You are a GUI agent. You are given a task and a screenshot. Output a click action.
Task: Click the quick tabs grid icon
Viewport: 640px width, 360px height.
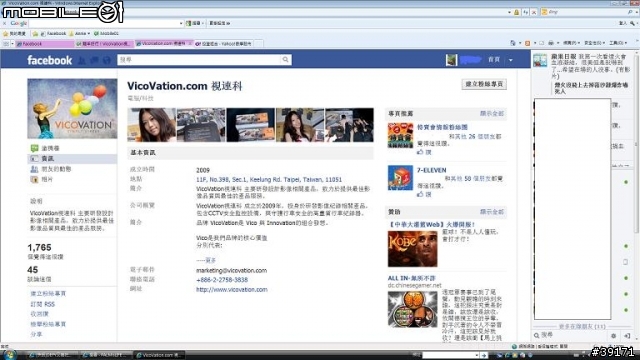6,43
